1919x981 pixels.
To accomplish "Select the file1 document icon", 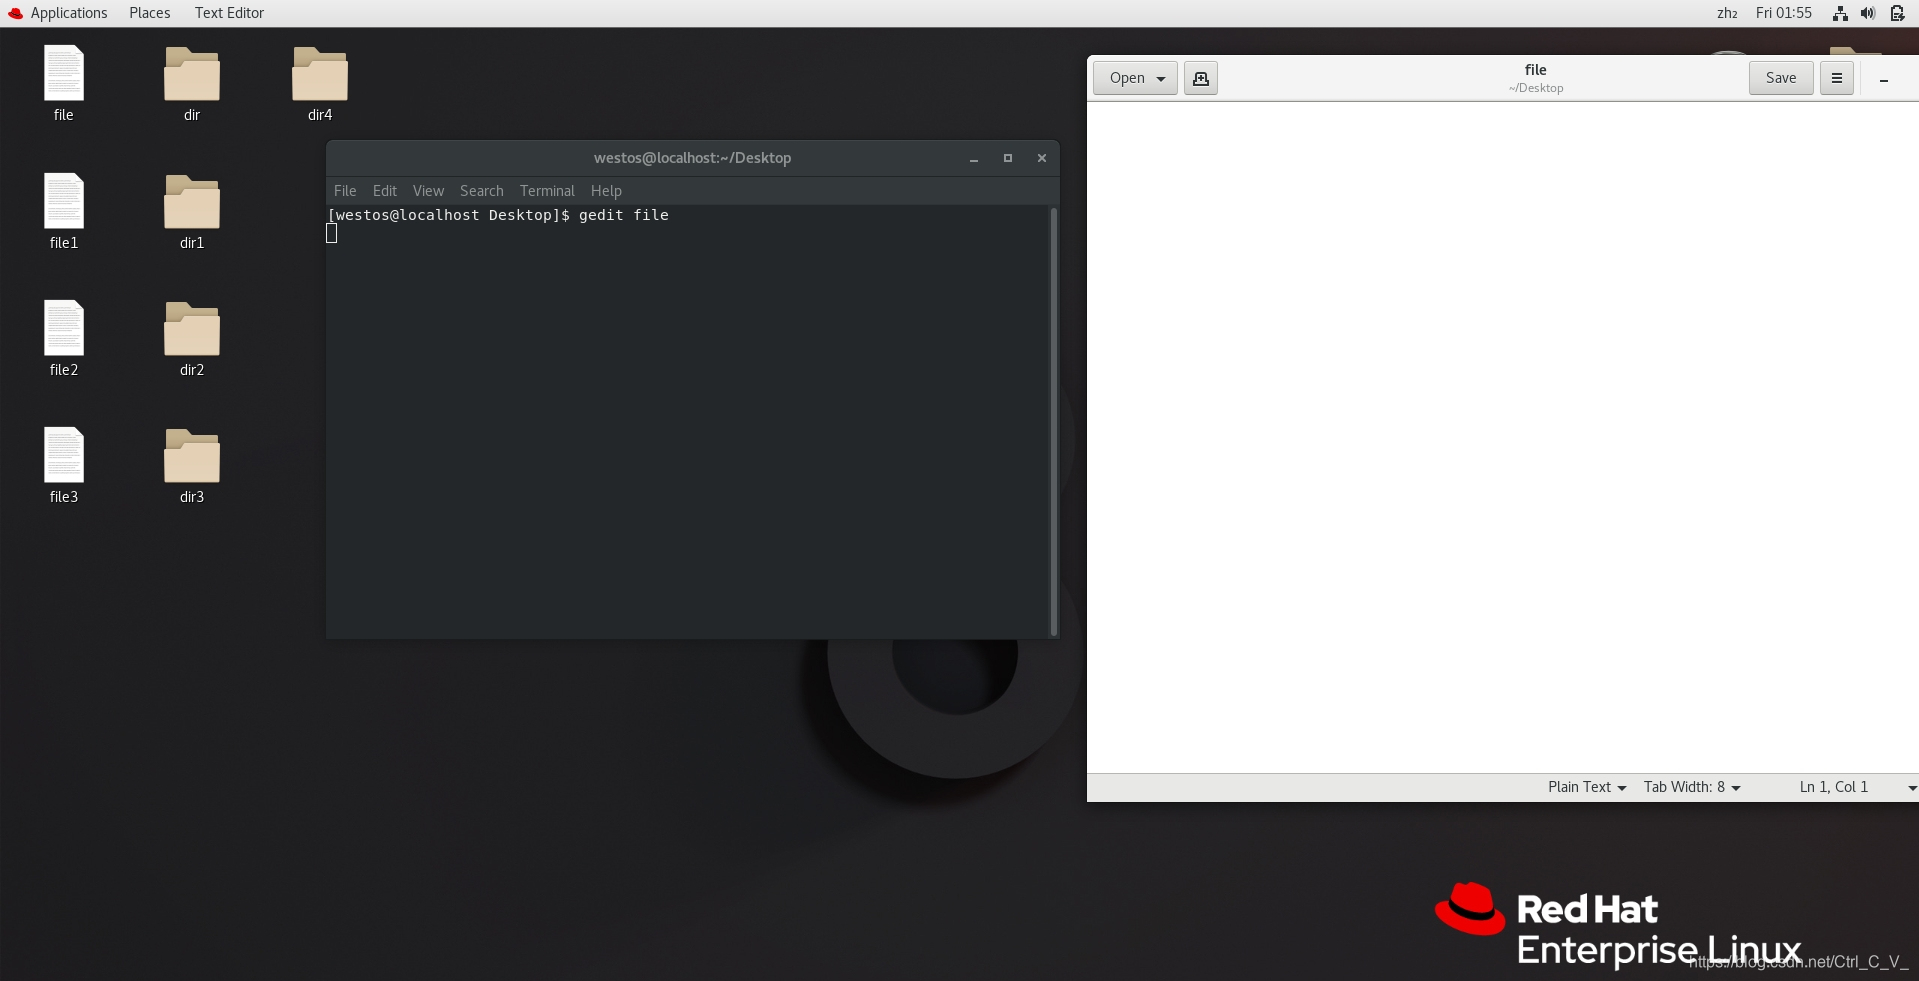I will pyautogui.click(x=64, y=201).
